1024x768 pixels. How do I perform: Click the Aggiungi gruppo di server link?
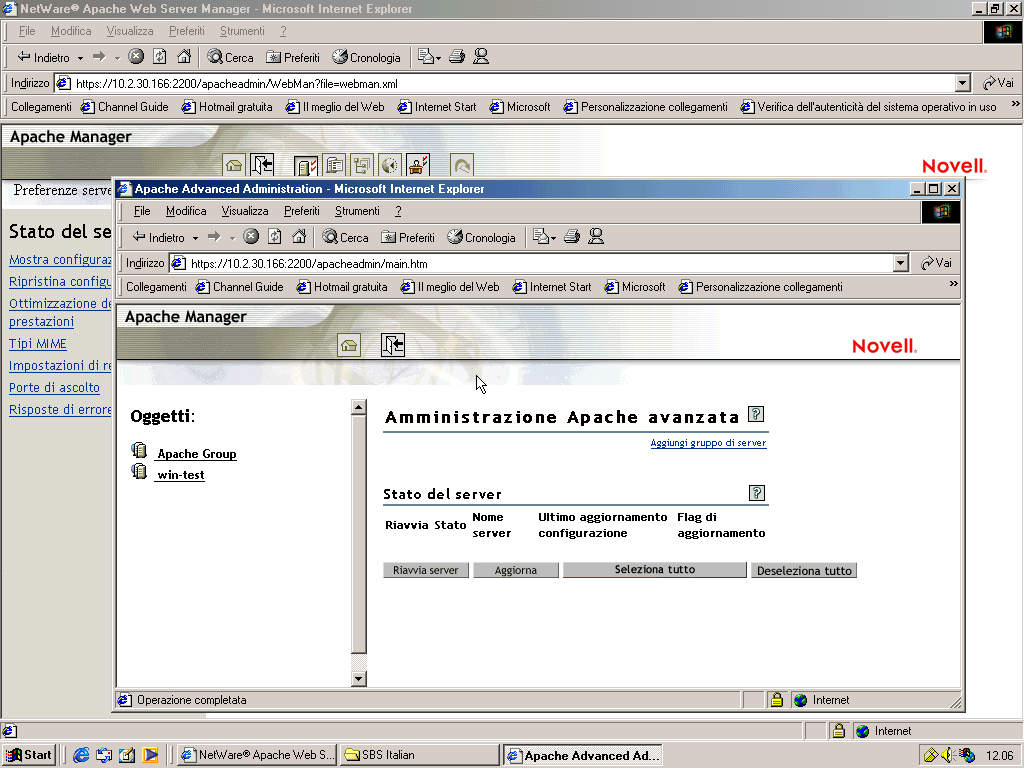[x=709, y=442]
